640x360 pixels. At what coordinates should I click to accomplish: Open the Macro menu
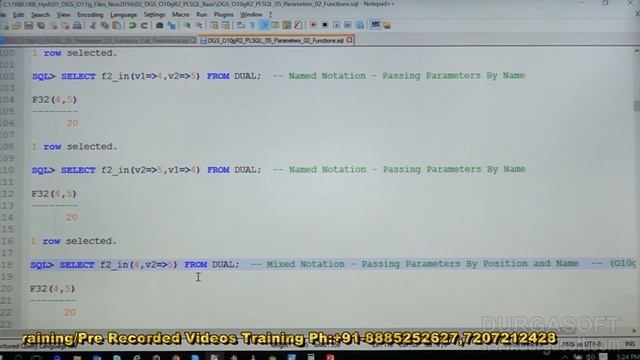pos(181,15)
